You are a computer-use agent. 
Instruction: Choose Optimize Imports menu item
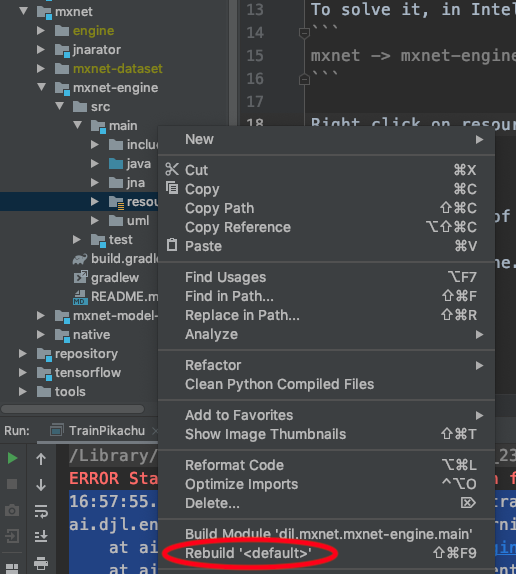(326, 484)
